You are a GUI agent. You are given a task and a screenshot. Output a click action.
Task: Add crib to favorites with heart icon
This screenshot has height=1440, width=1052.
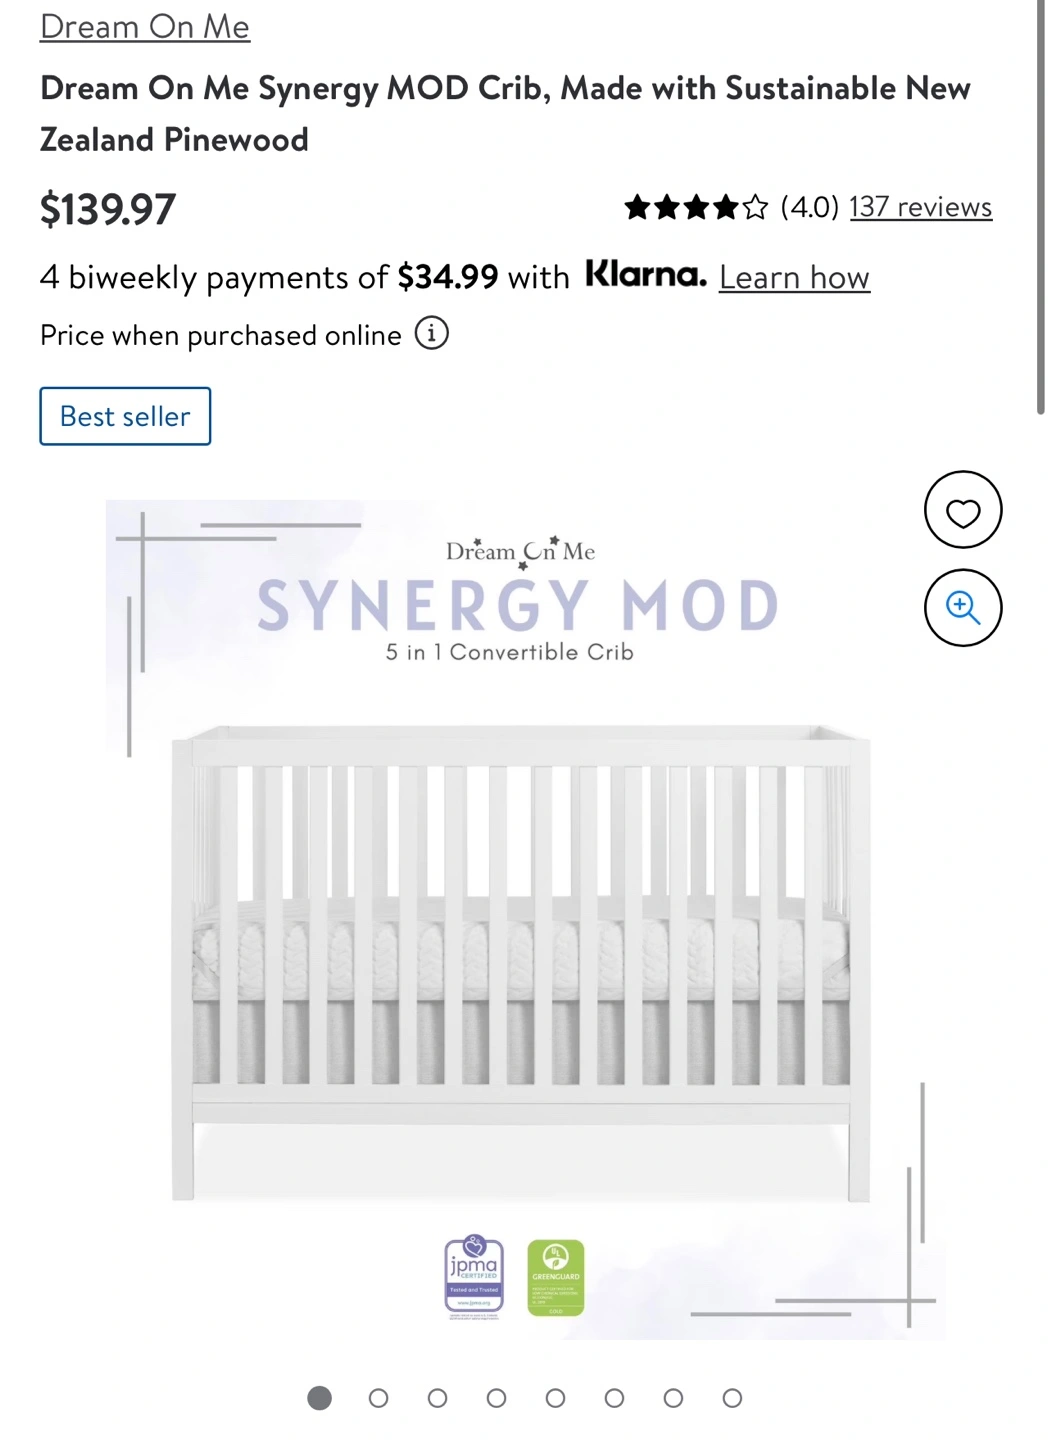point(962,510)
